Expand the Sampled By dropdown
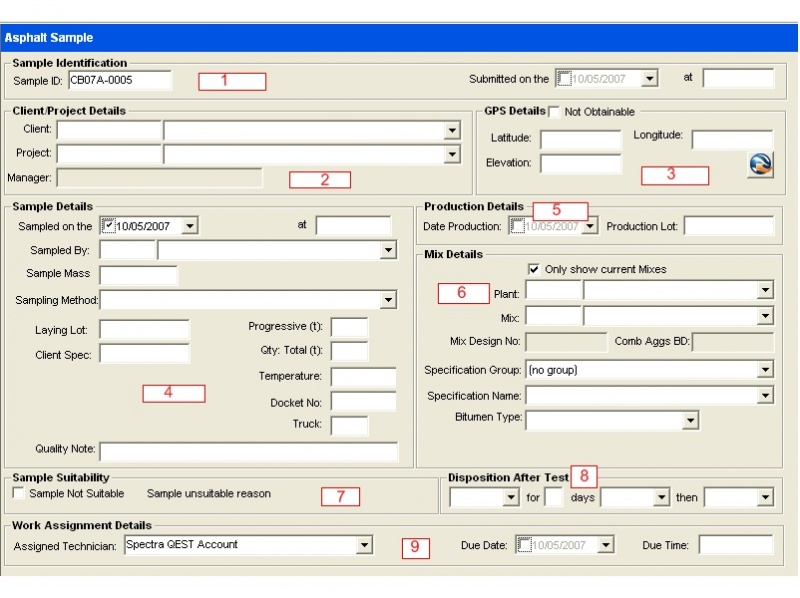 (390, 250)
